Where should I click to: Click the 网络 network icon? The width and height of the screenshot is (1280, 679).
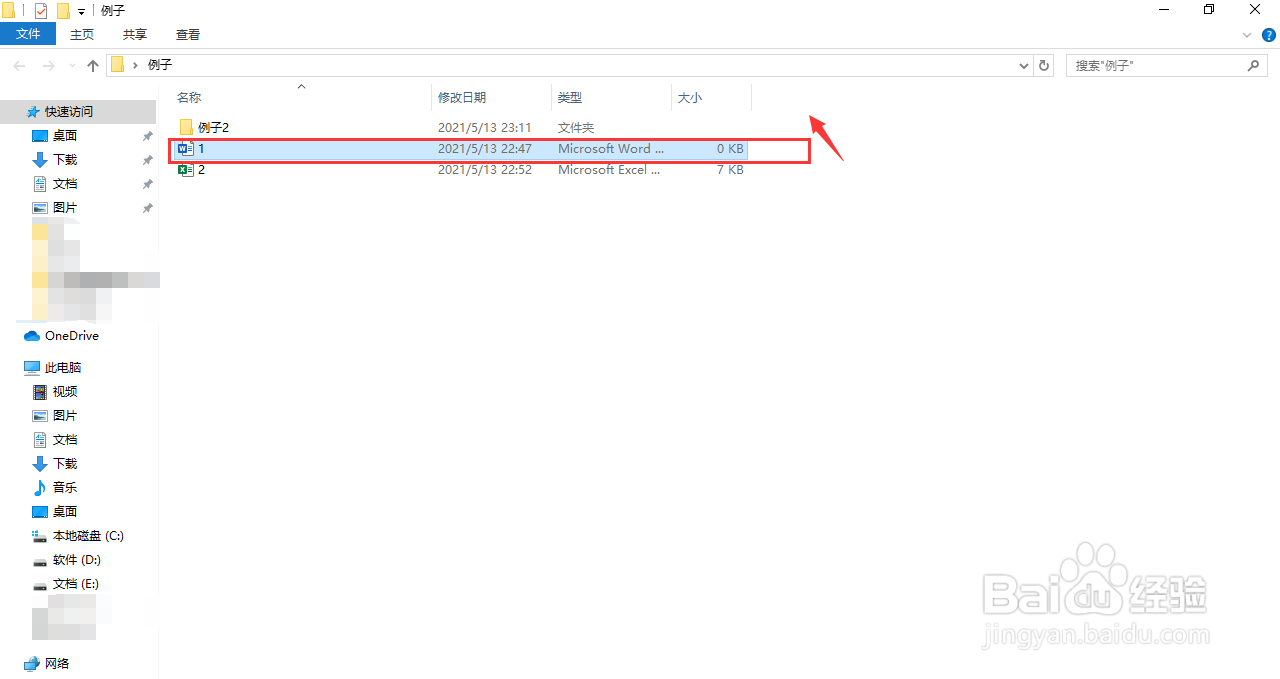coord(32,663)
